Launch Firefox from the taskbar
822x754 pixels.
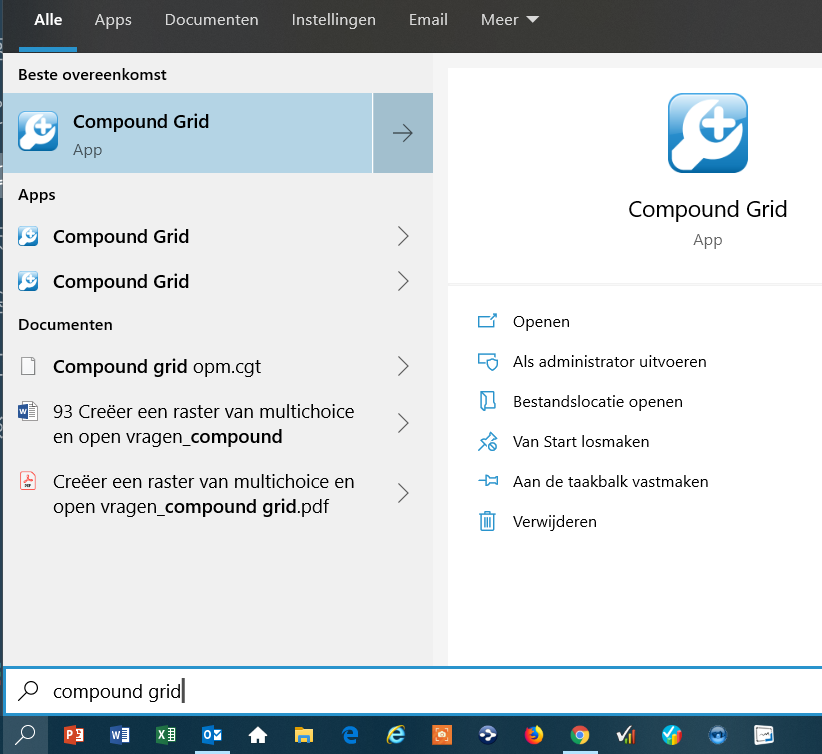click(534, 735)
